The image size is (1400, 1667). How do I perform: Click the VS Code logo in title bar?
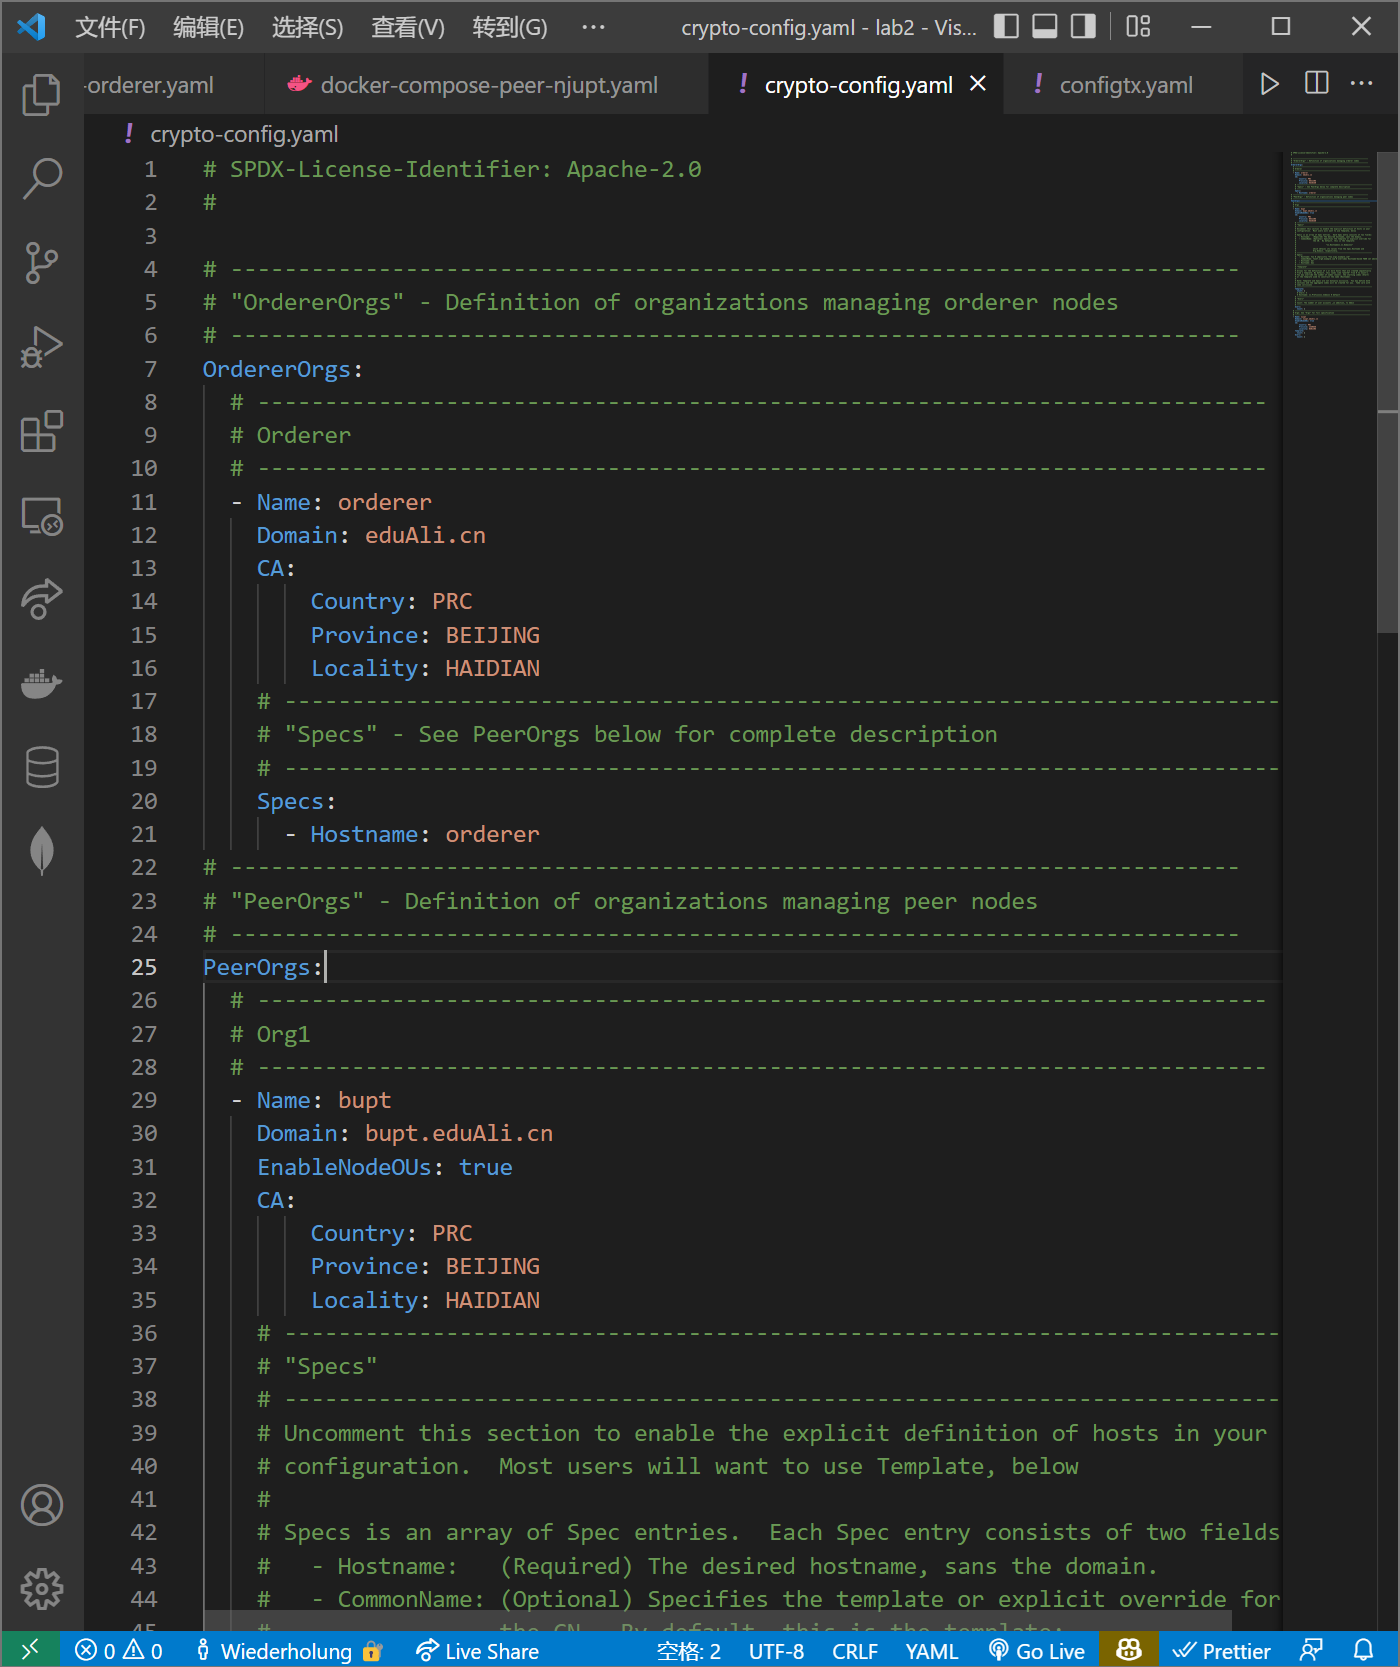(x=31, y=26)
